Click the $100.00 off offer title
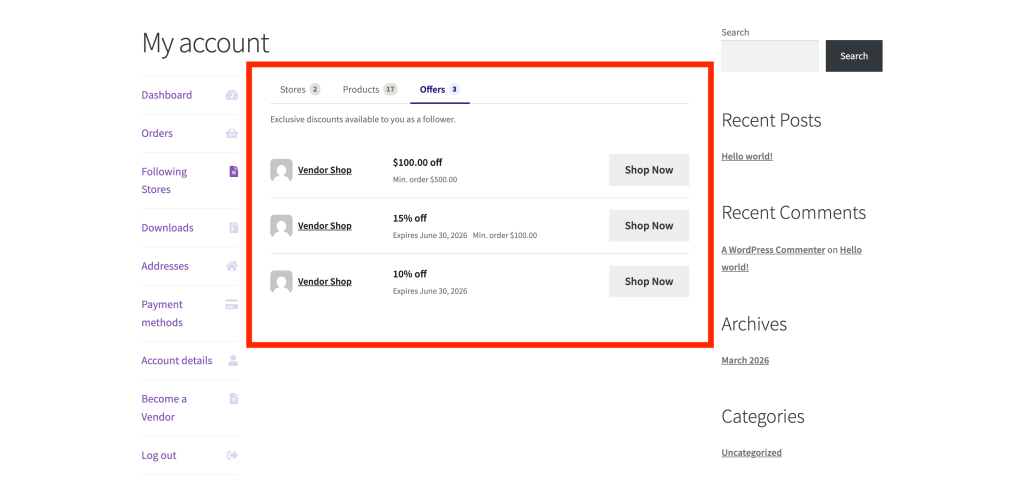This screenshot has width=1024, height=490. [417, 162]
